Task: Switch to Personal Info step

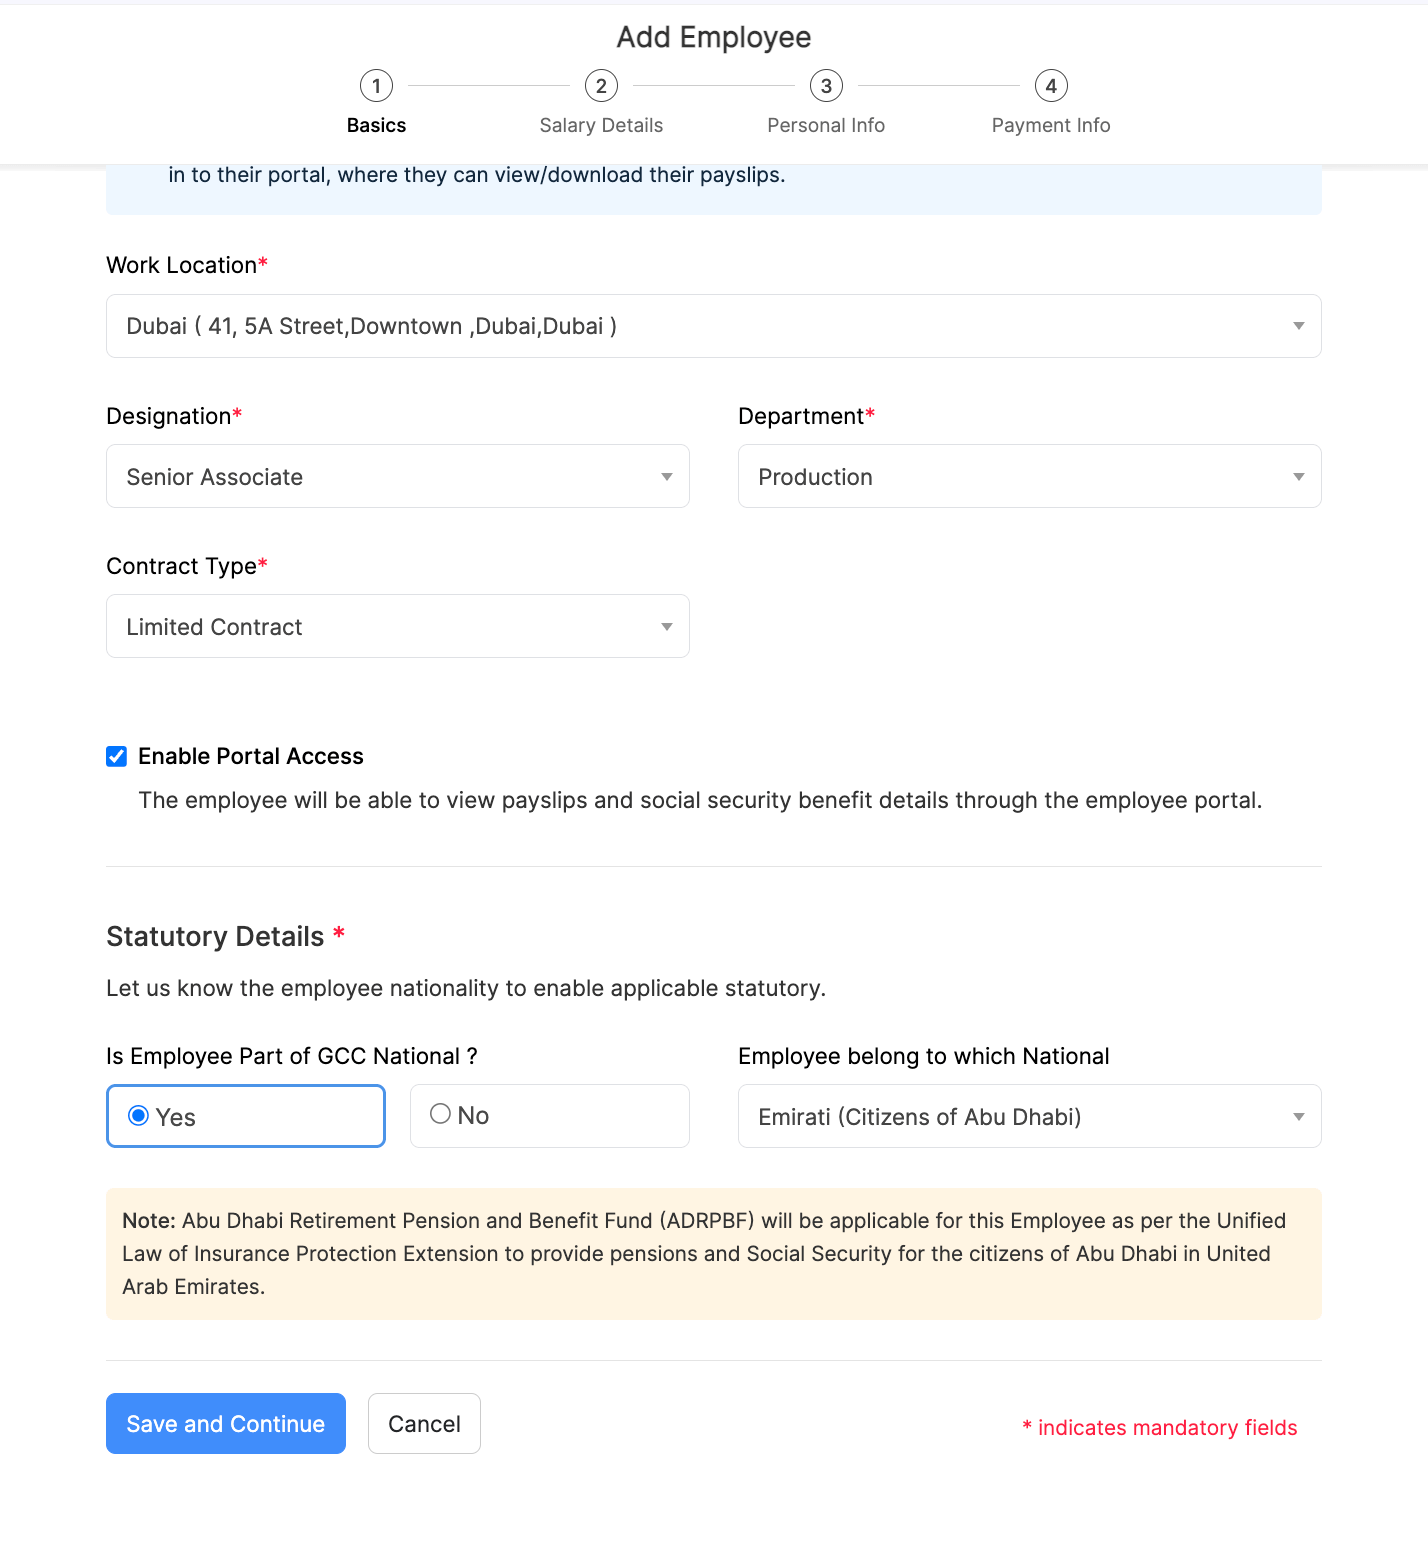Action: 826,125
